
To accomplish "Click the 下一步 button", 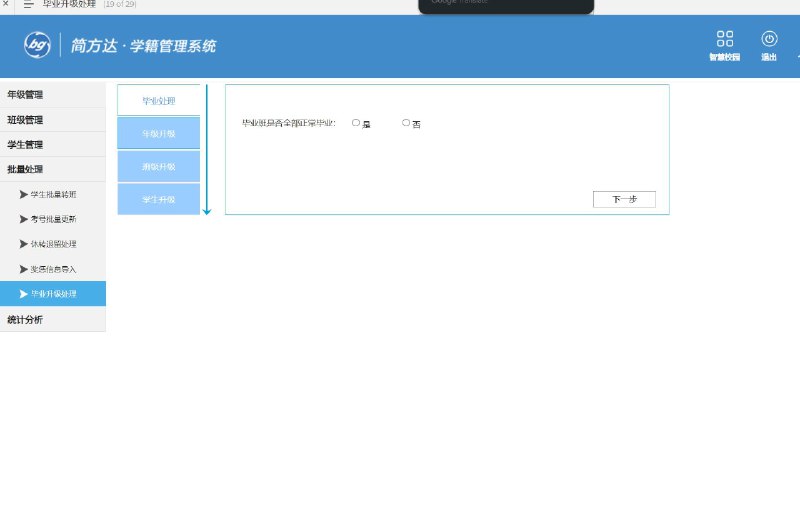I will (x=624, y=199).
